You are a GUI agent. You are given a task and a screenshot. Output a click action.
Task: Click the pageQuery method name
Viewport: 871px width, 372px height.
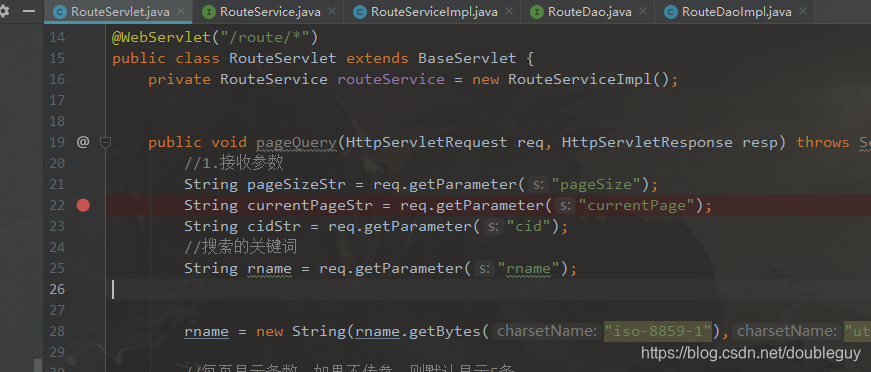tap(296, 143)
